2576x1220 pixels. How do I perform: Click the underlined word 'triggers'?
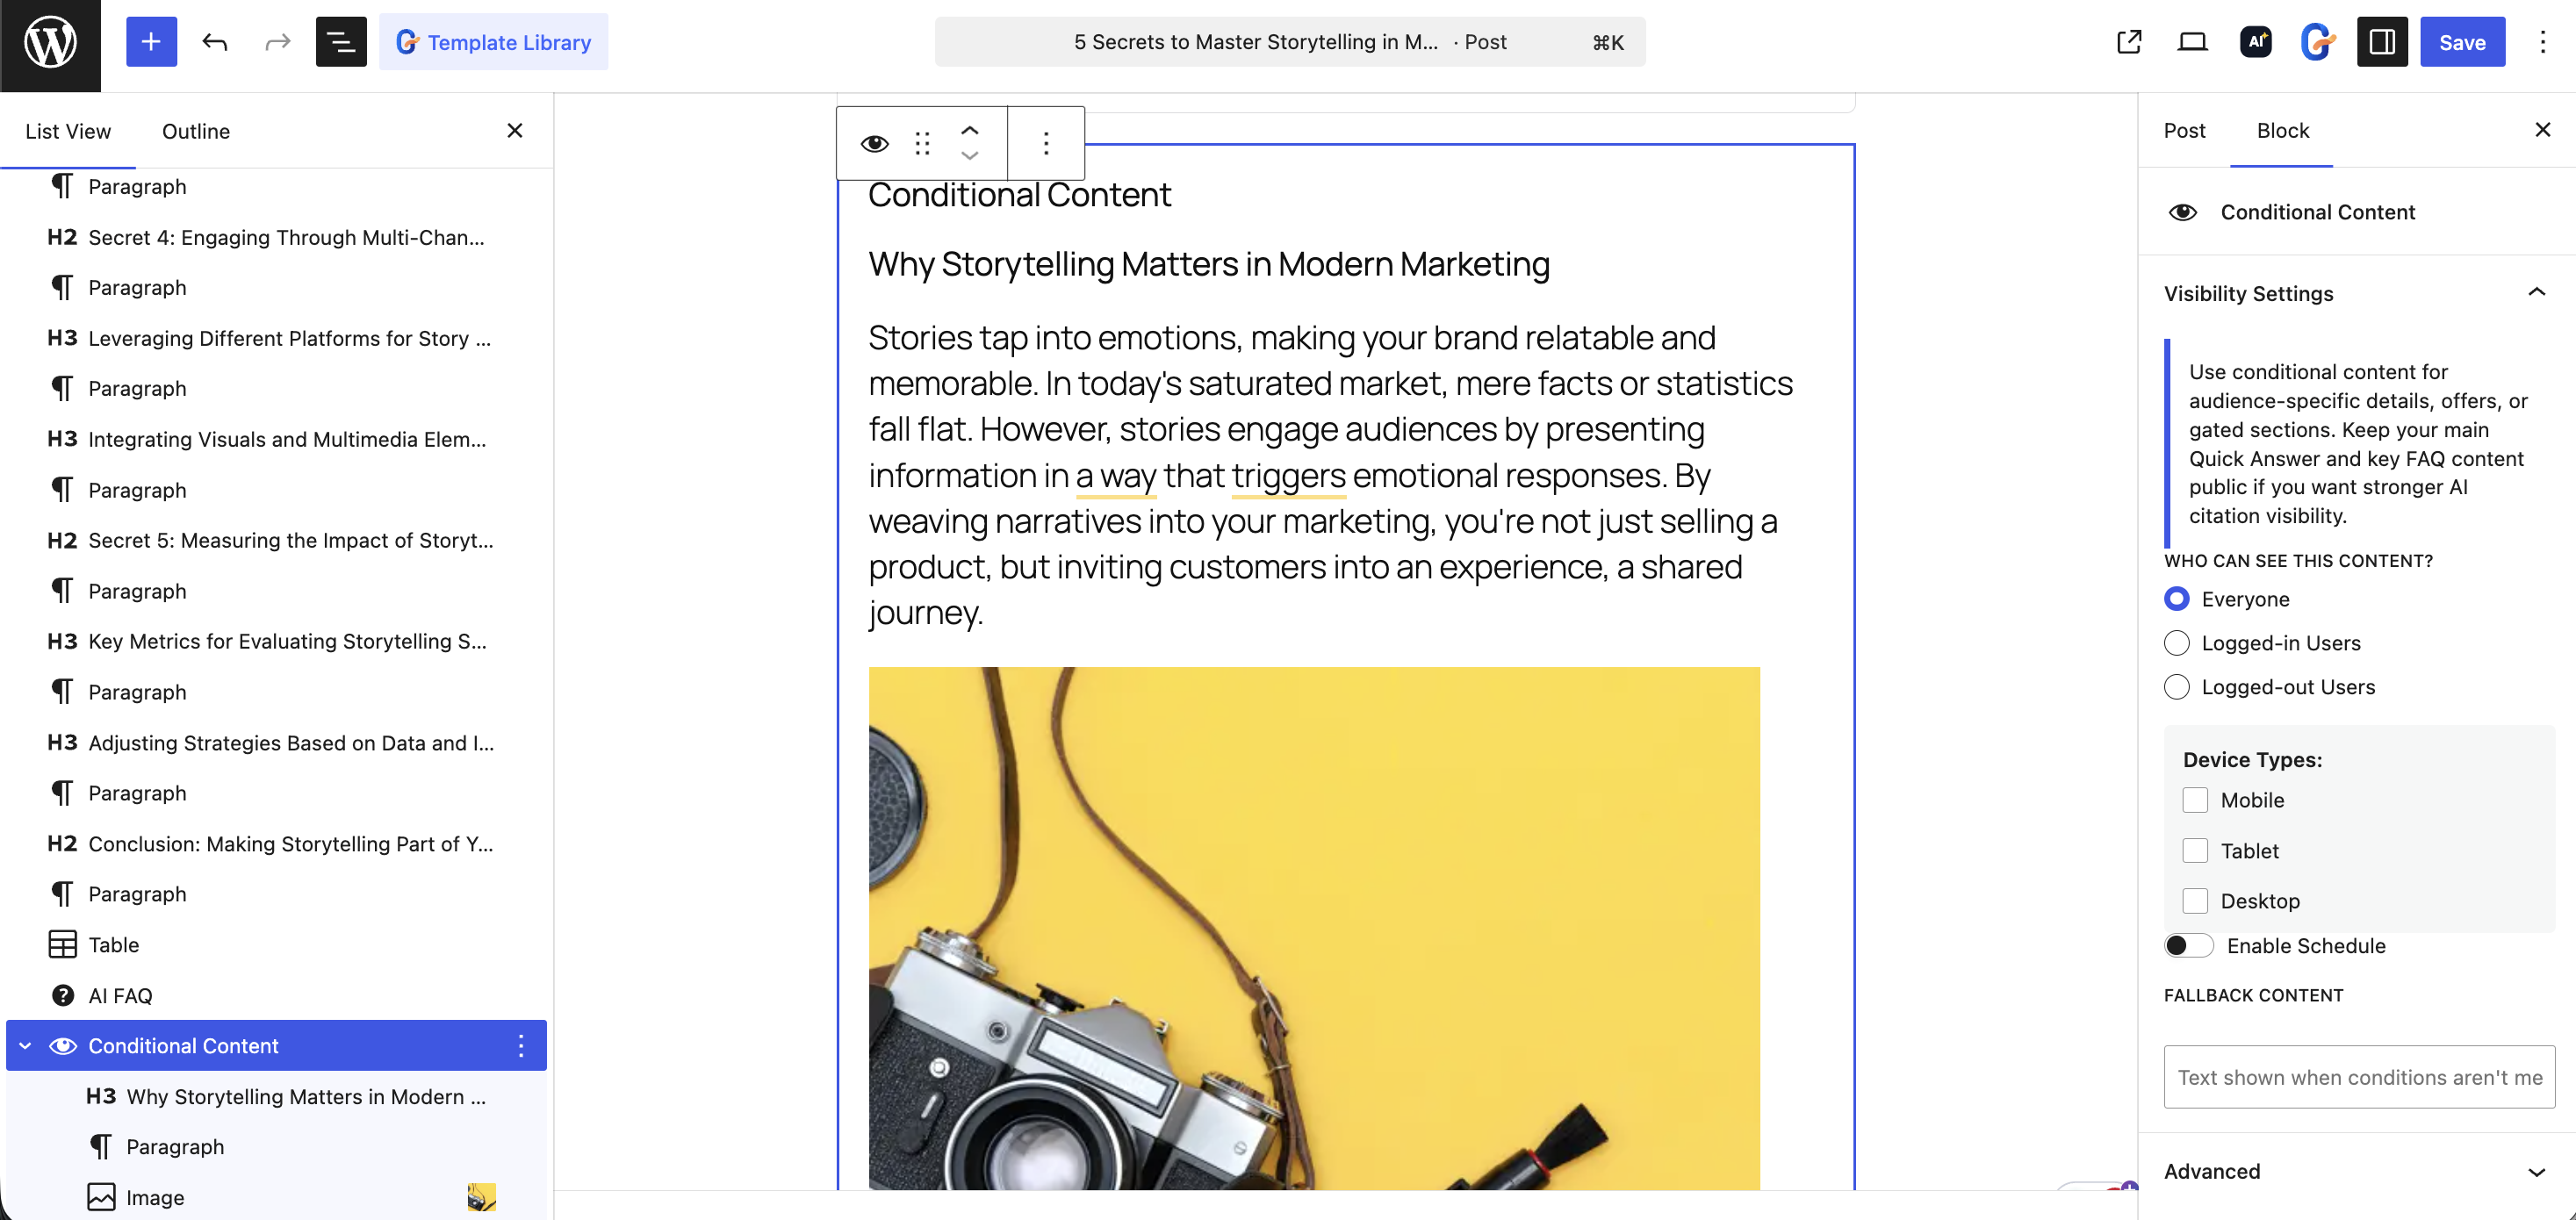(x=1288, y=476)
